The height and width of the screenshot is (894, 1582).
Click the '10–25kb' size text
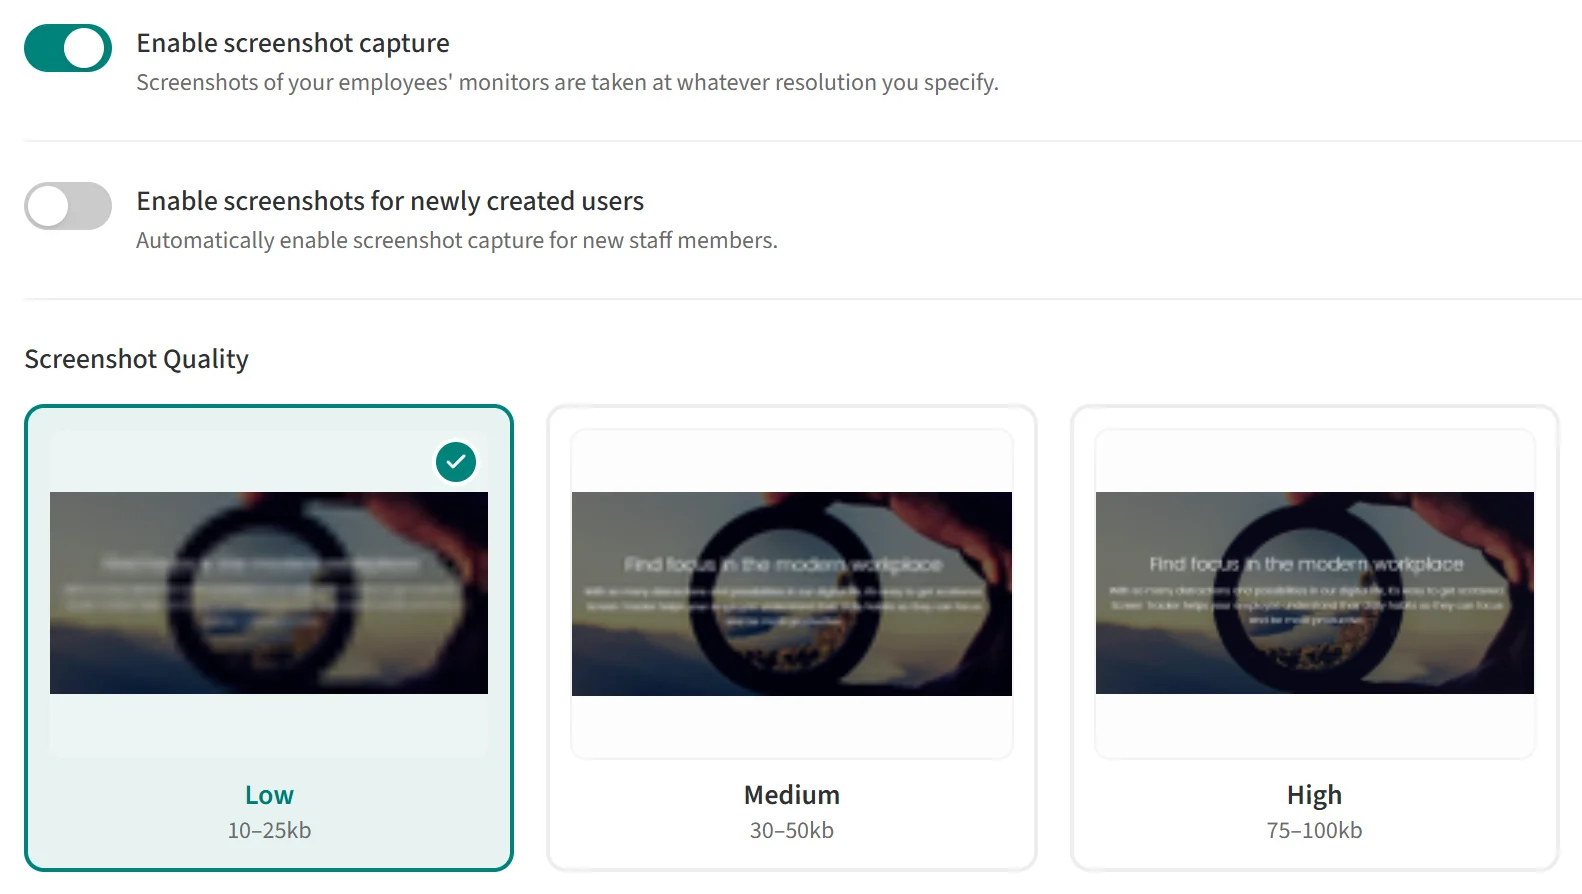click(x=269, y=830)
